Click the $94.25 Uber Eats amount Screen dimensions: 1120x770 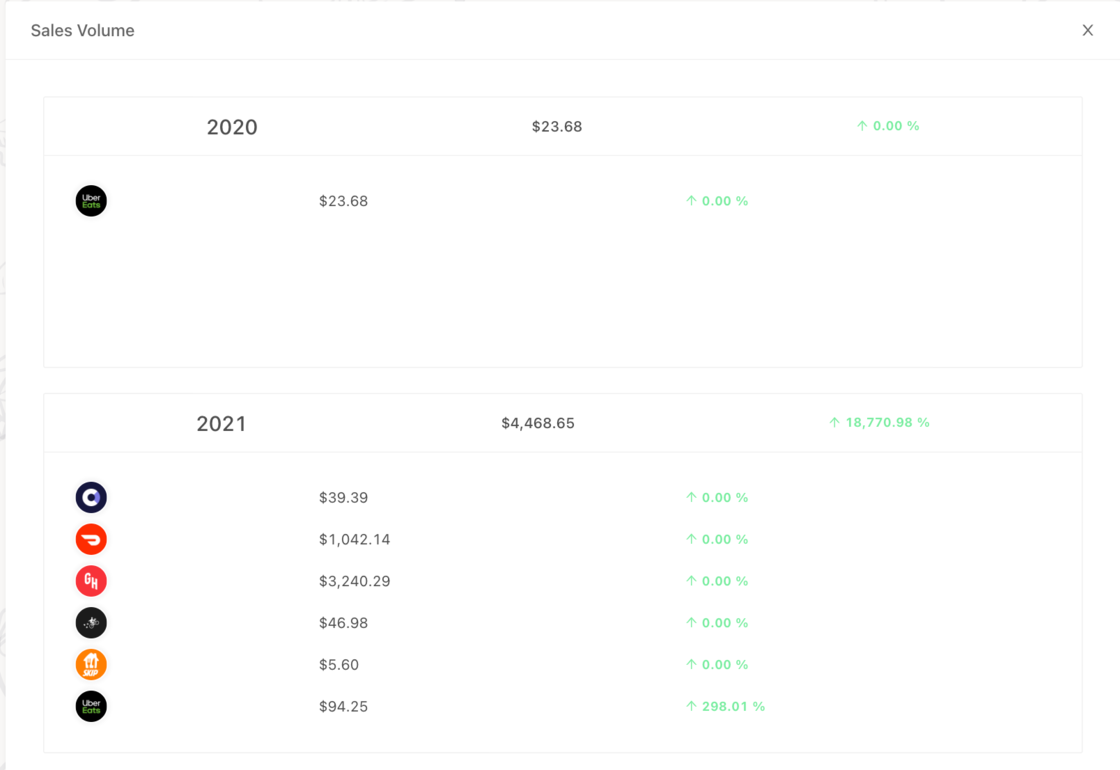tap(343, 707)
